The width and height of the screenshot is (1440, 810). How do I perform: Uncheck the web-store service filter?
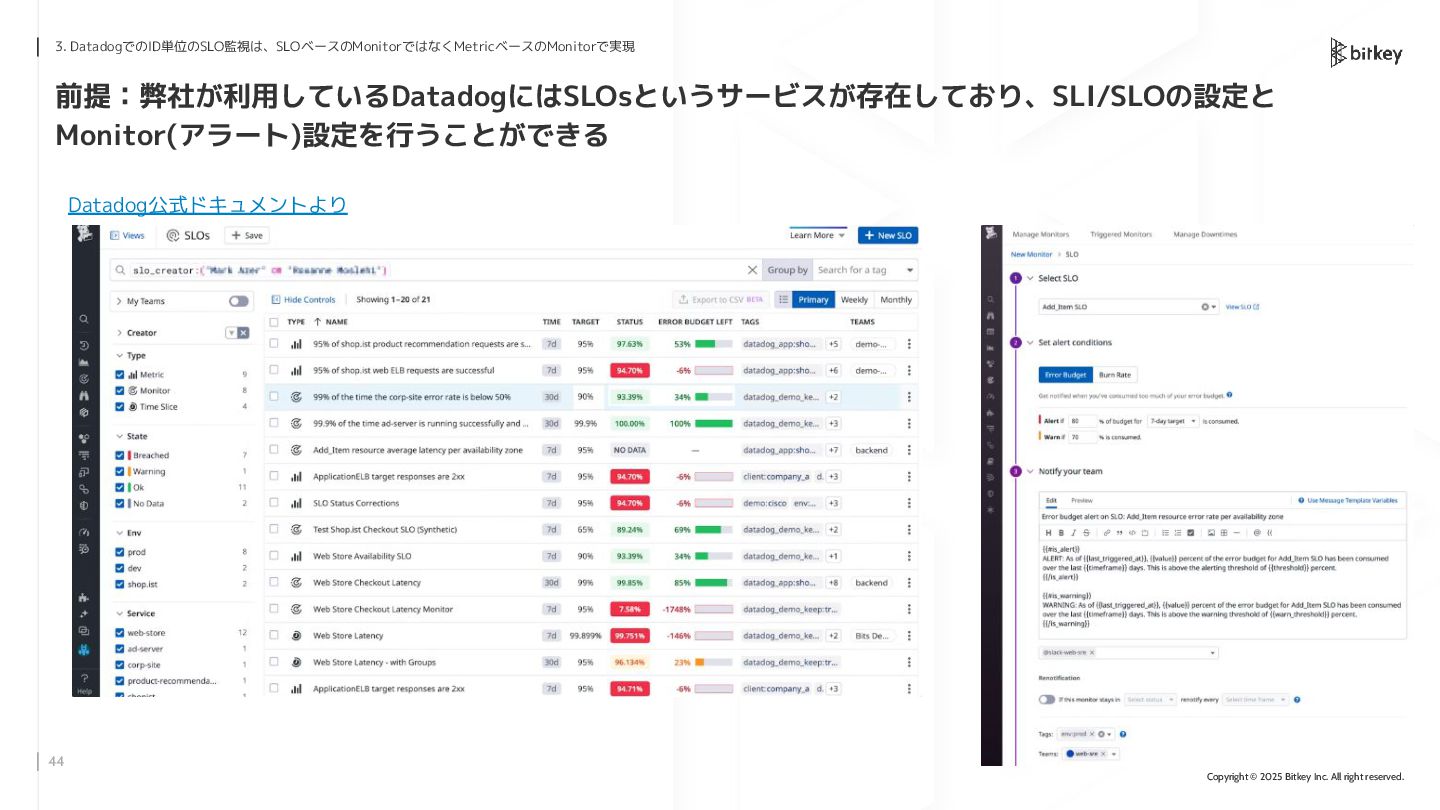click(120, 633)
